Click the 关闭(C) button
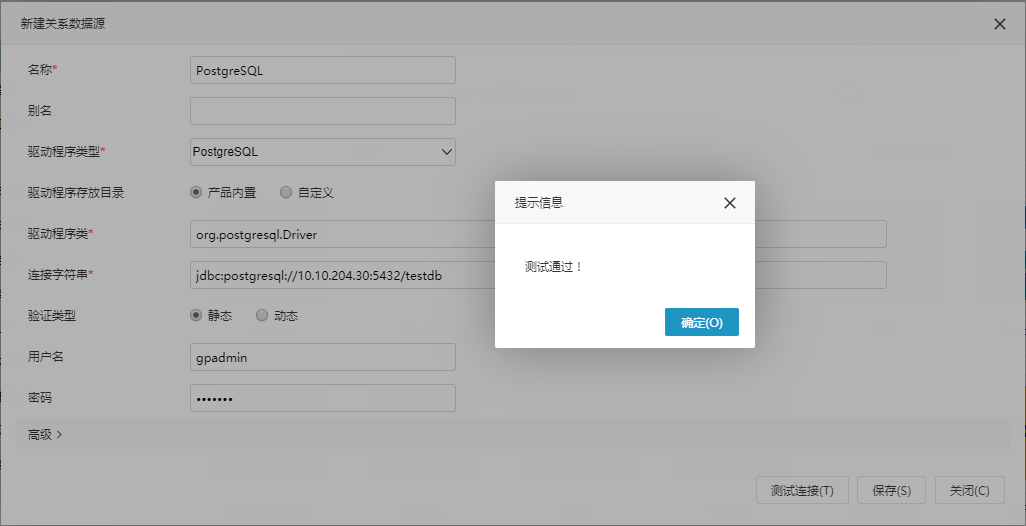This screenshot has width=1026, height=526. (x=970, y=490)
